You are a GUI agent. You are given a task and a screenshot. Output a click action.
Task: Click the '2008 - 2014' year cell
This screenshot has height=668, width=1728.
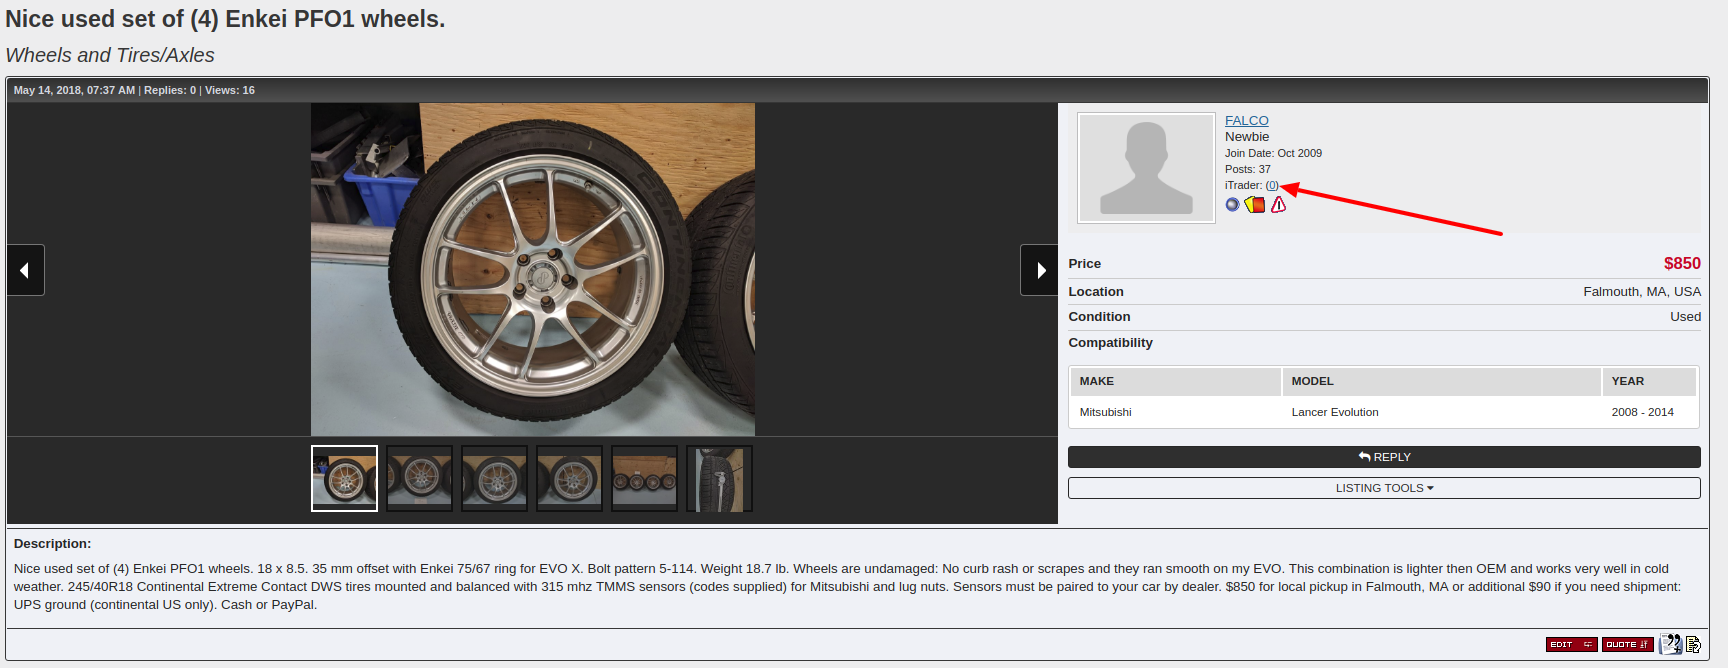click(x=1642, y=412)
